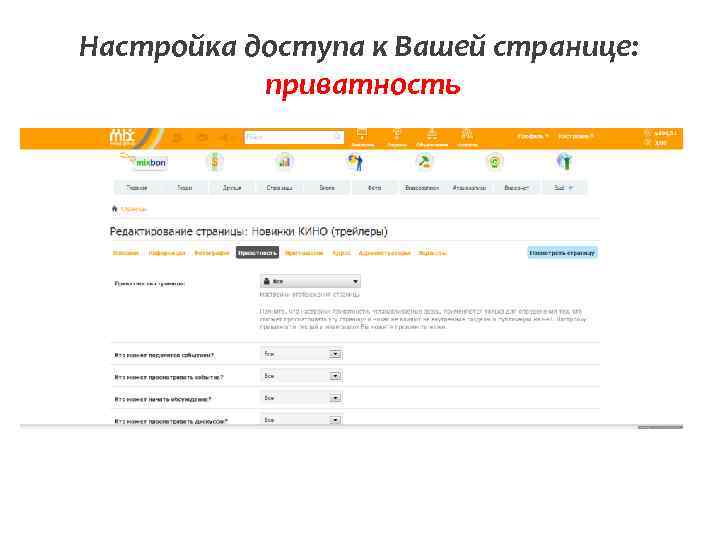
Task: Go to the ninth navigation bar item
Action: 517,188
